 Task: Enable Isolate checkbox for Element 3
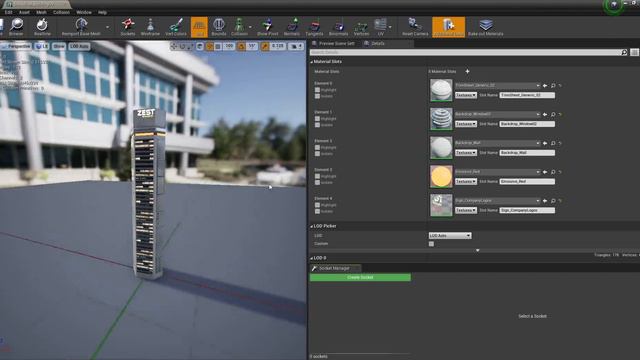coord(317,182)
